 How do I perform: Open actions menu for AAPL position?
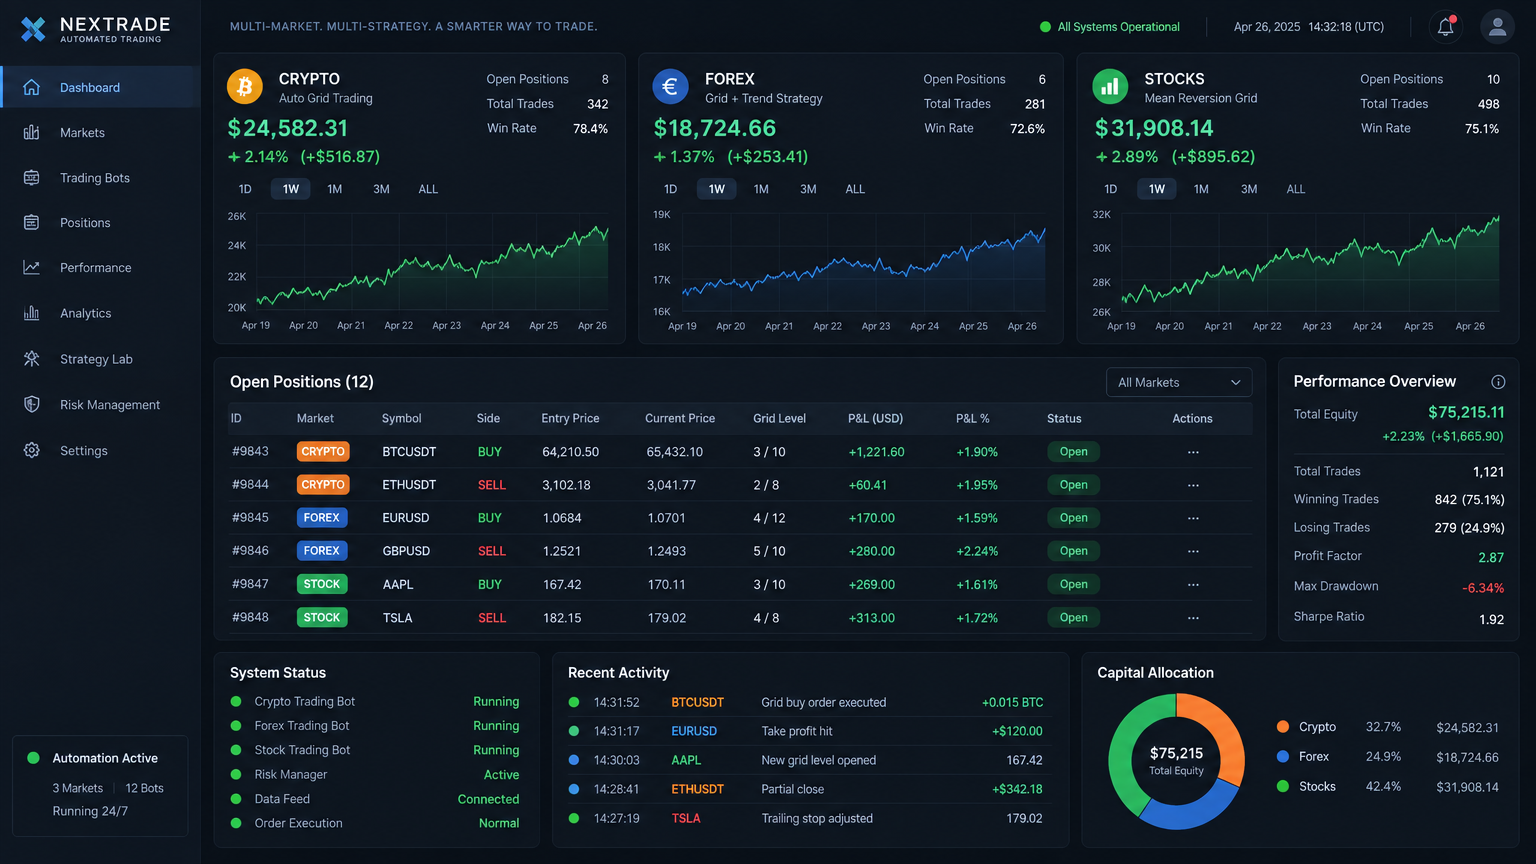[x=1193, y=584]
